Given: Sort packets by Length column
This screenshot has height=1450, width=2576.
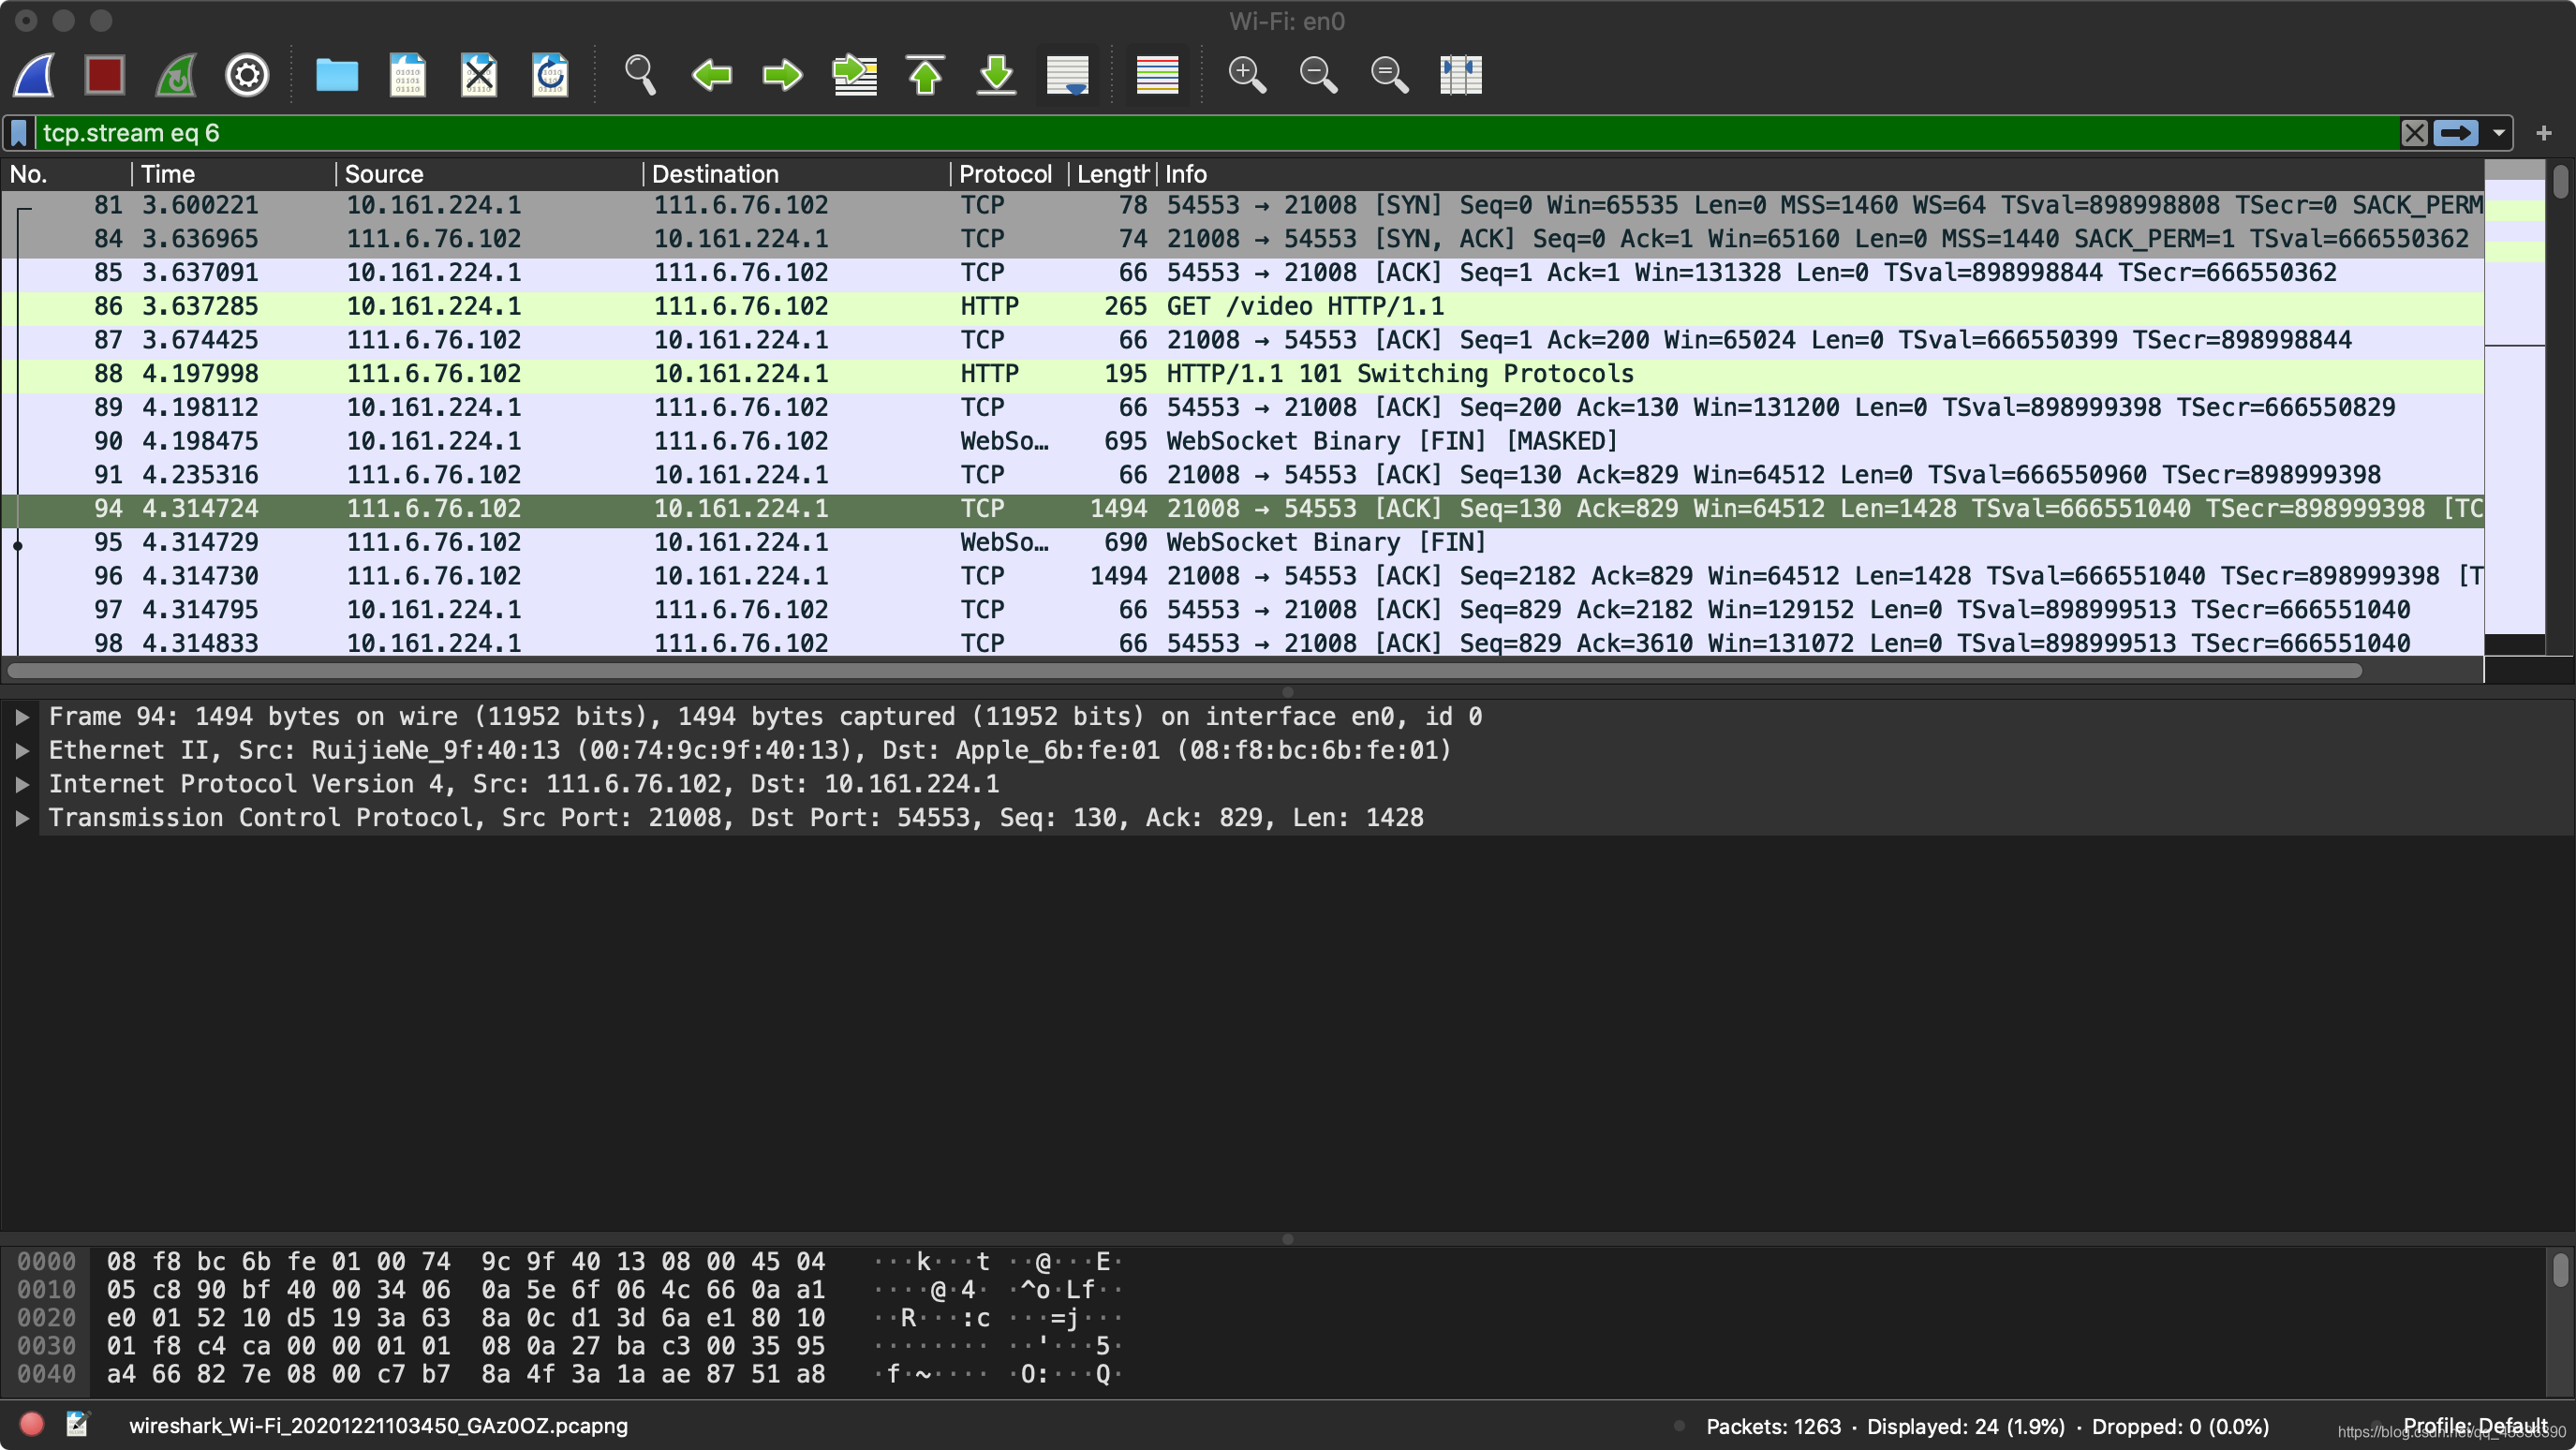Looking at the screenshot, I should [1112, 174].
